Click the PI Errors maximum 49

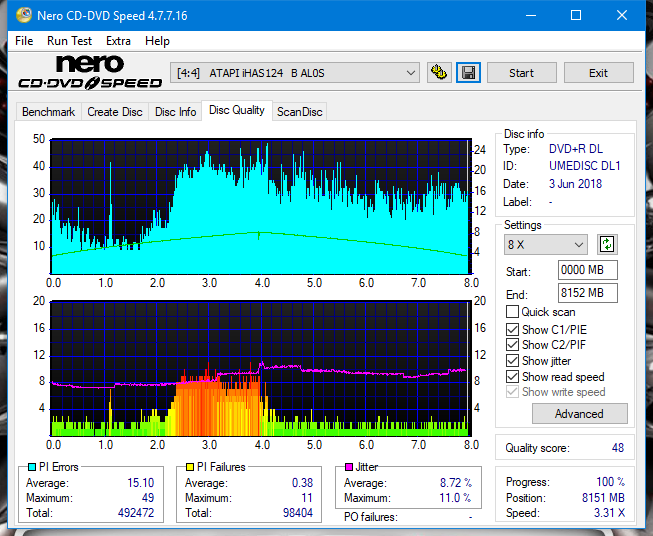(148, 498)
